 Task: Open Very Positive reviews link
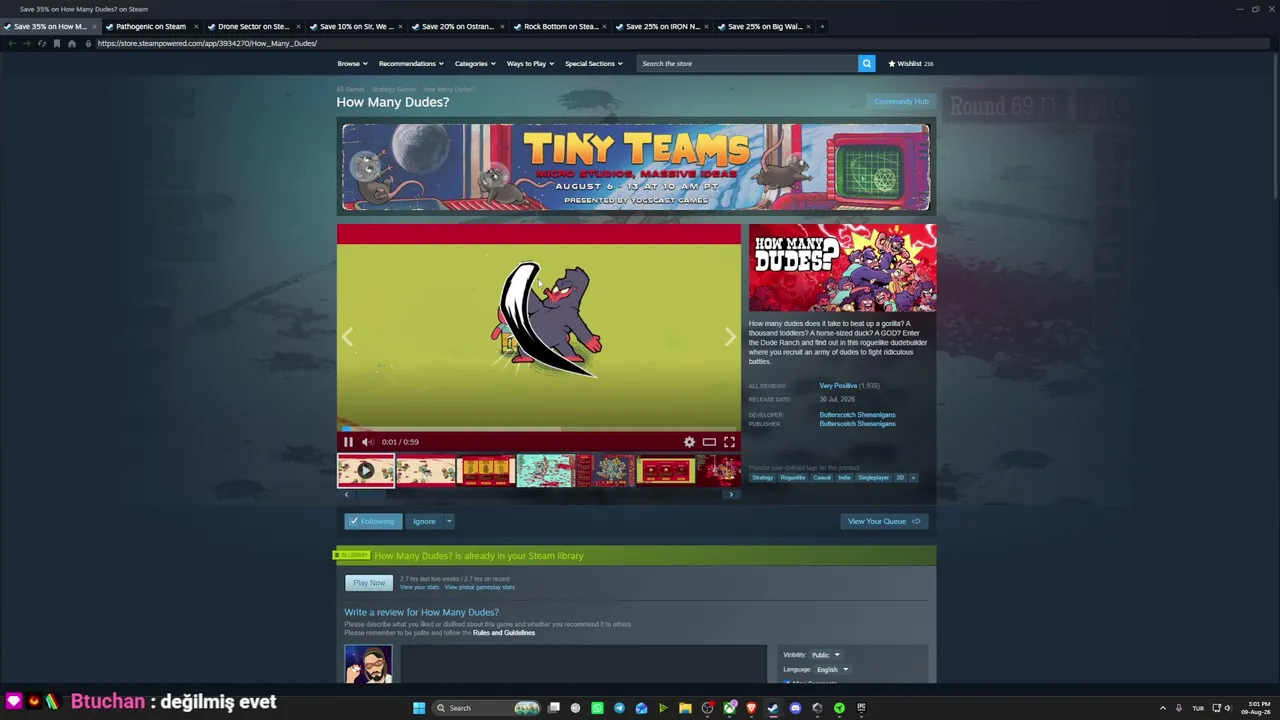point(838,386)
